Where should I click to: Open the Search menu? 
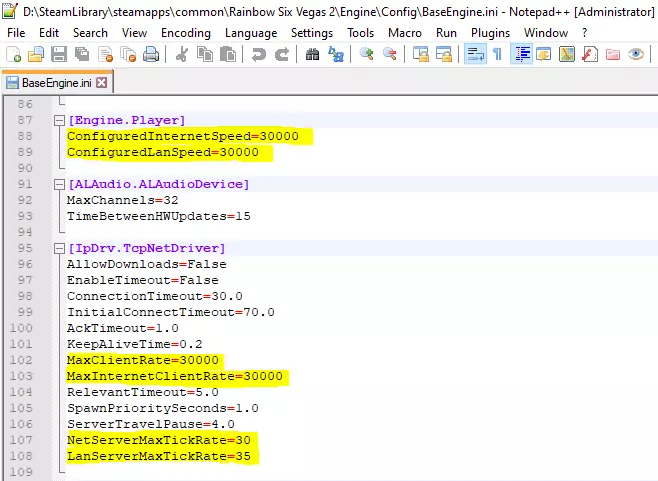90,33
